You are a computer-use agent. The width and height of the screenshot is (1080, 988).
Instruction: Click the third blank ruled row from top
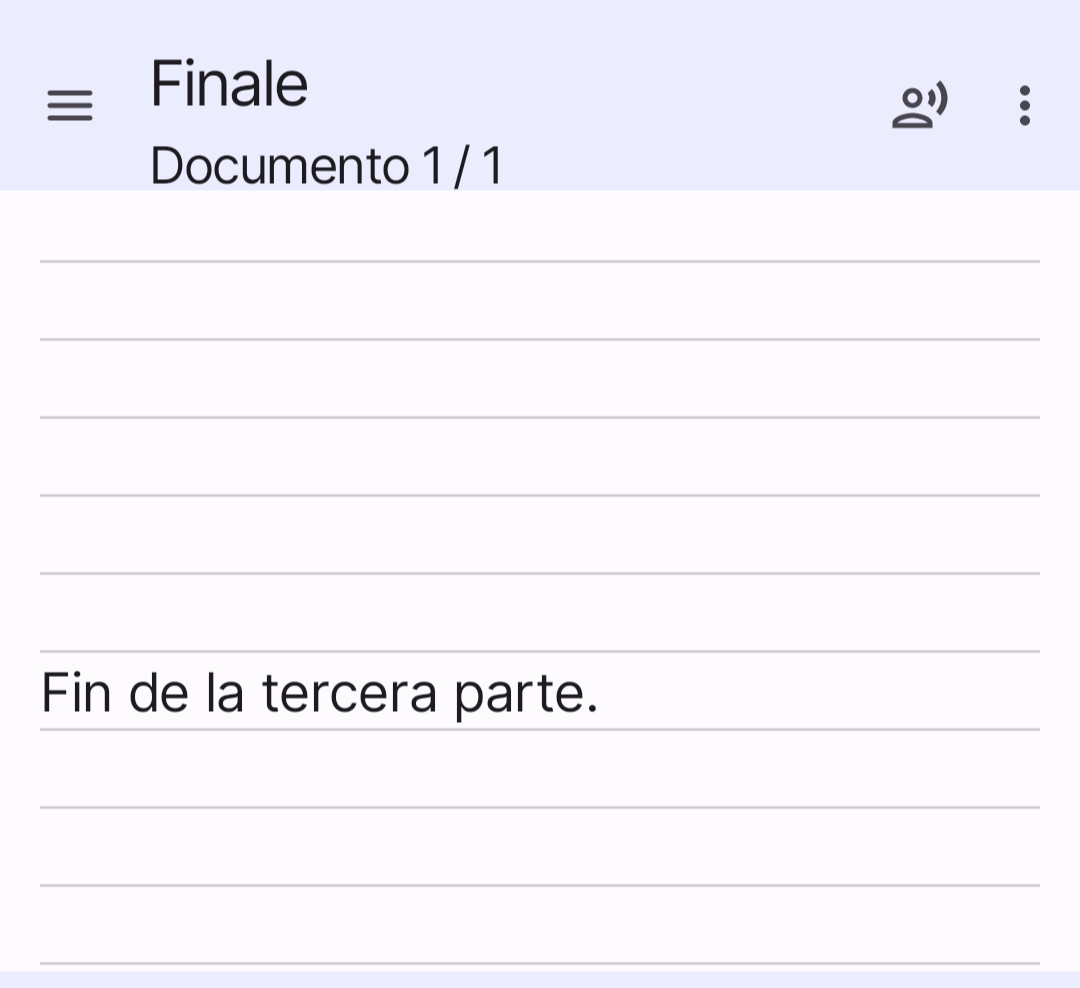click(x=540, y=379)
